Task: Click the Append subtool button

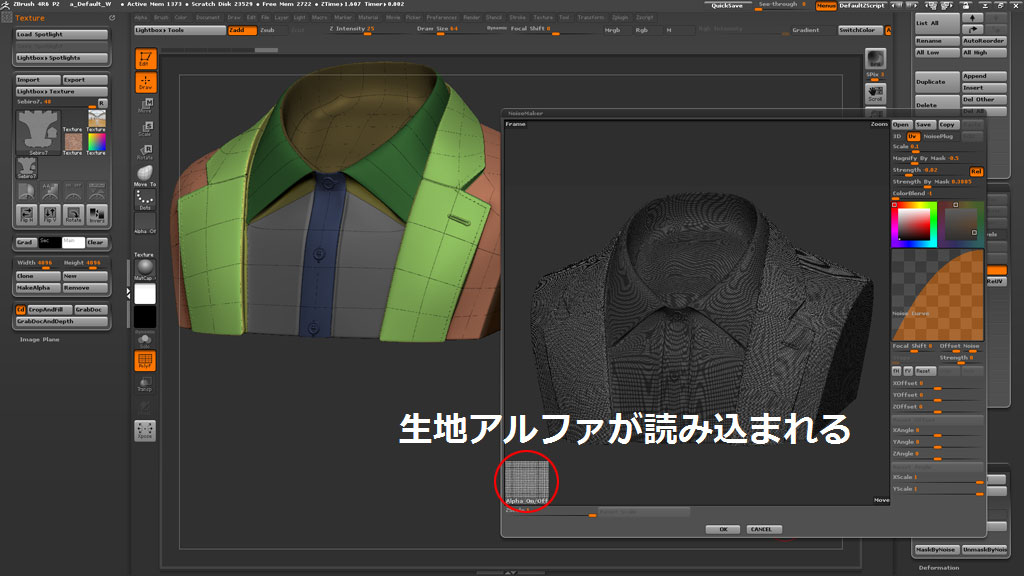Action: coord(984,76)
